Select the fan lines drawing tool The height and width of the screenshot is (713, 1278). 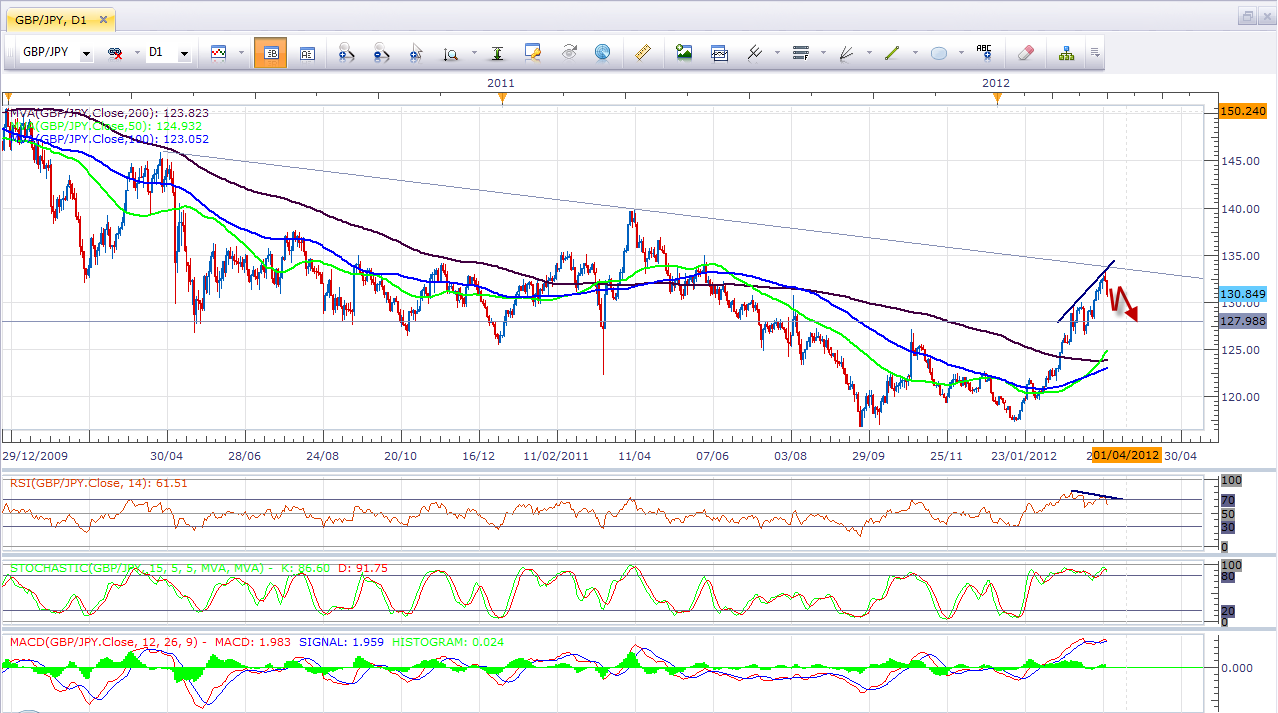pos(846,53)
